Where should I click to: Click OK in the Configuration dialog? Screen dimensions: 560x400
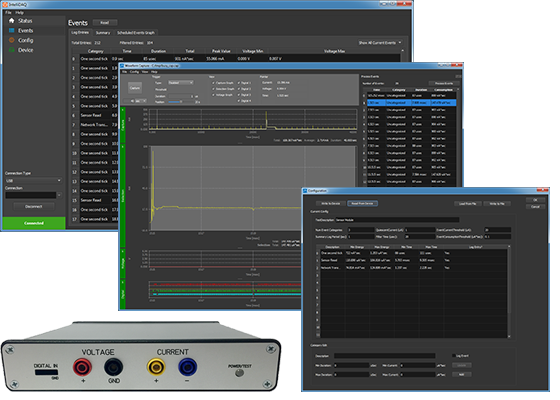[x=535, y=200]
